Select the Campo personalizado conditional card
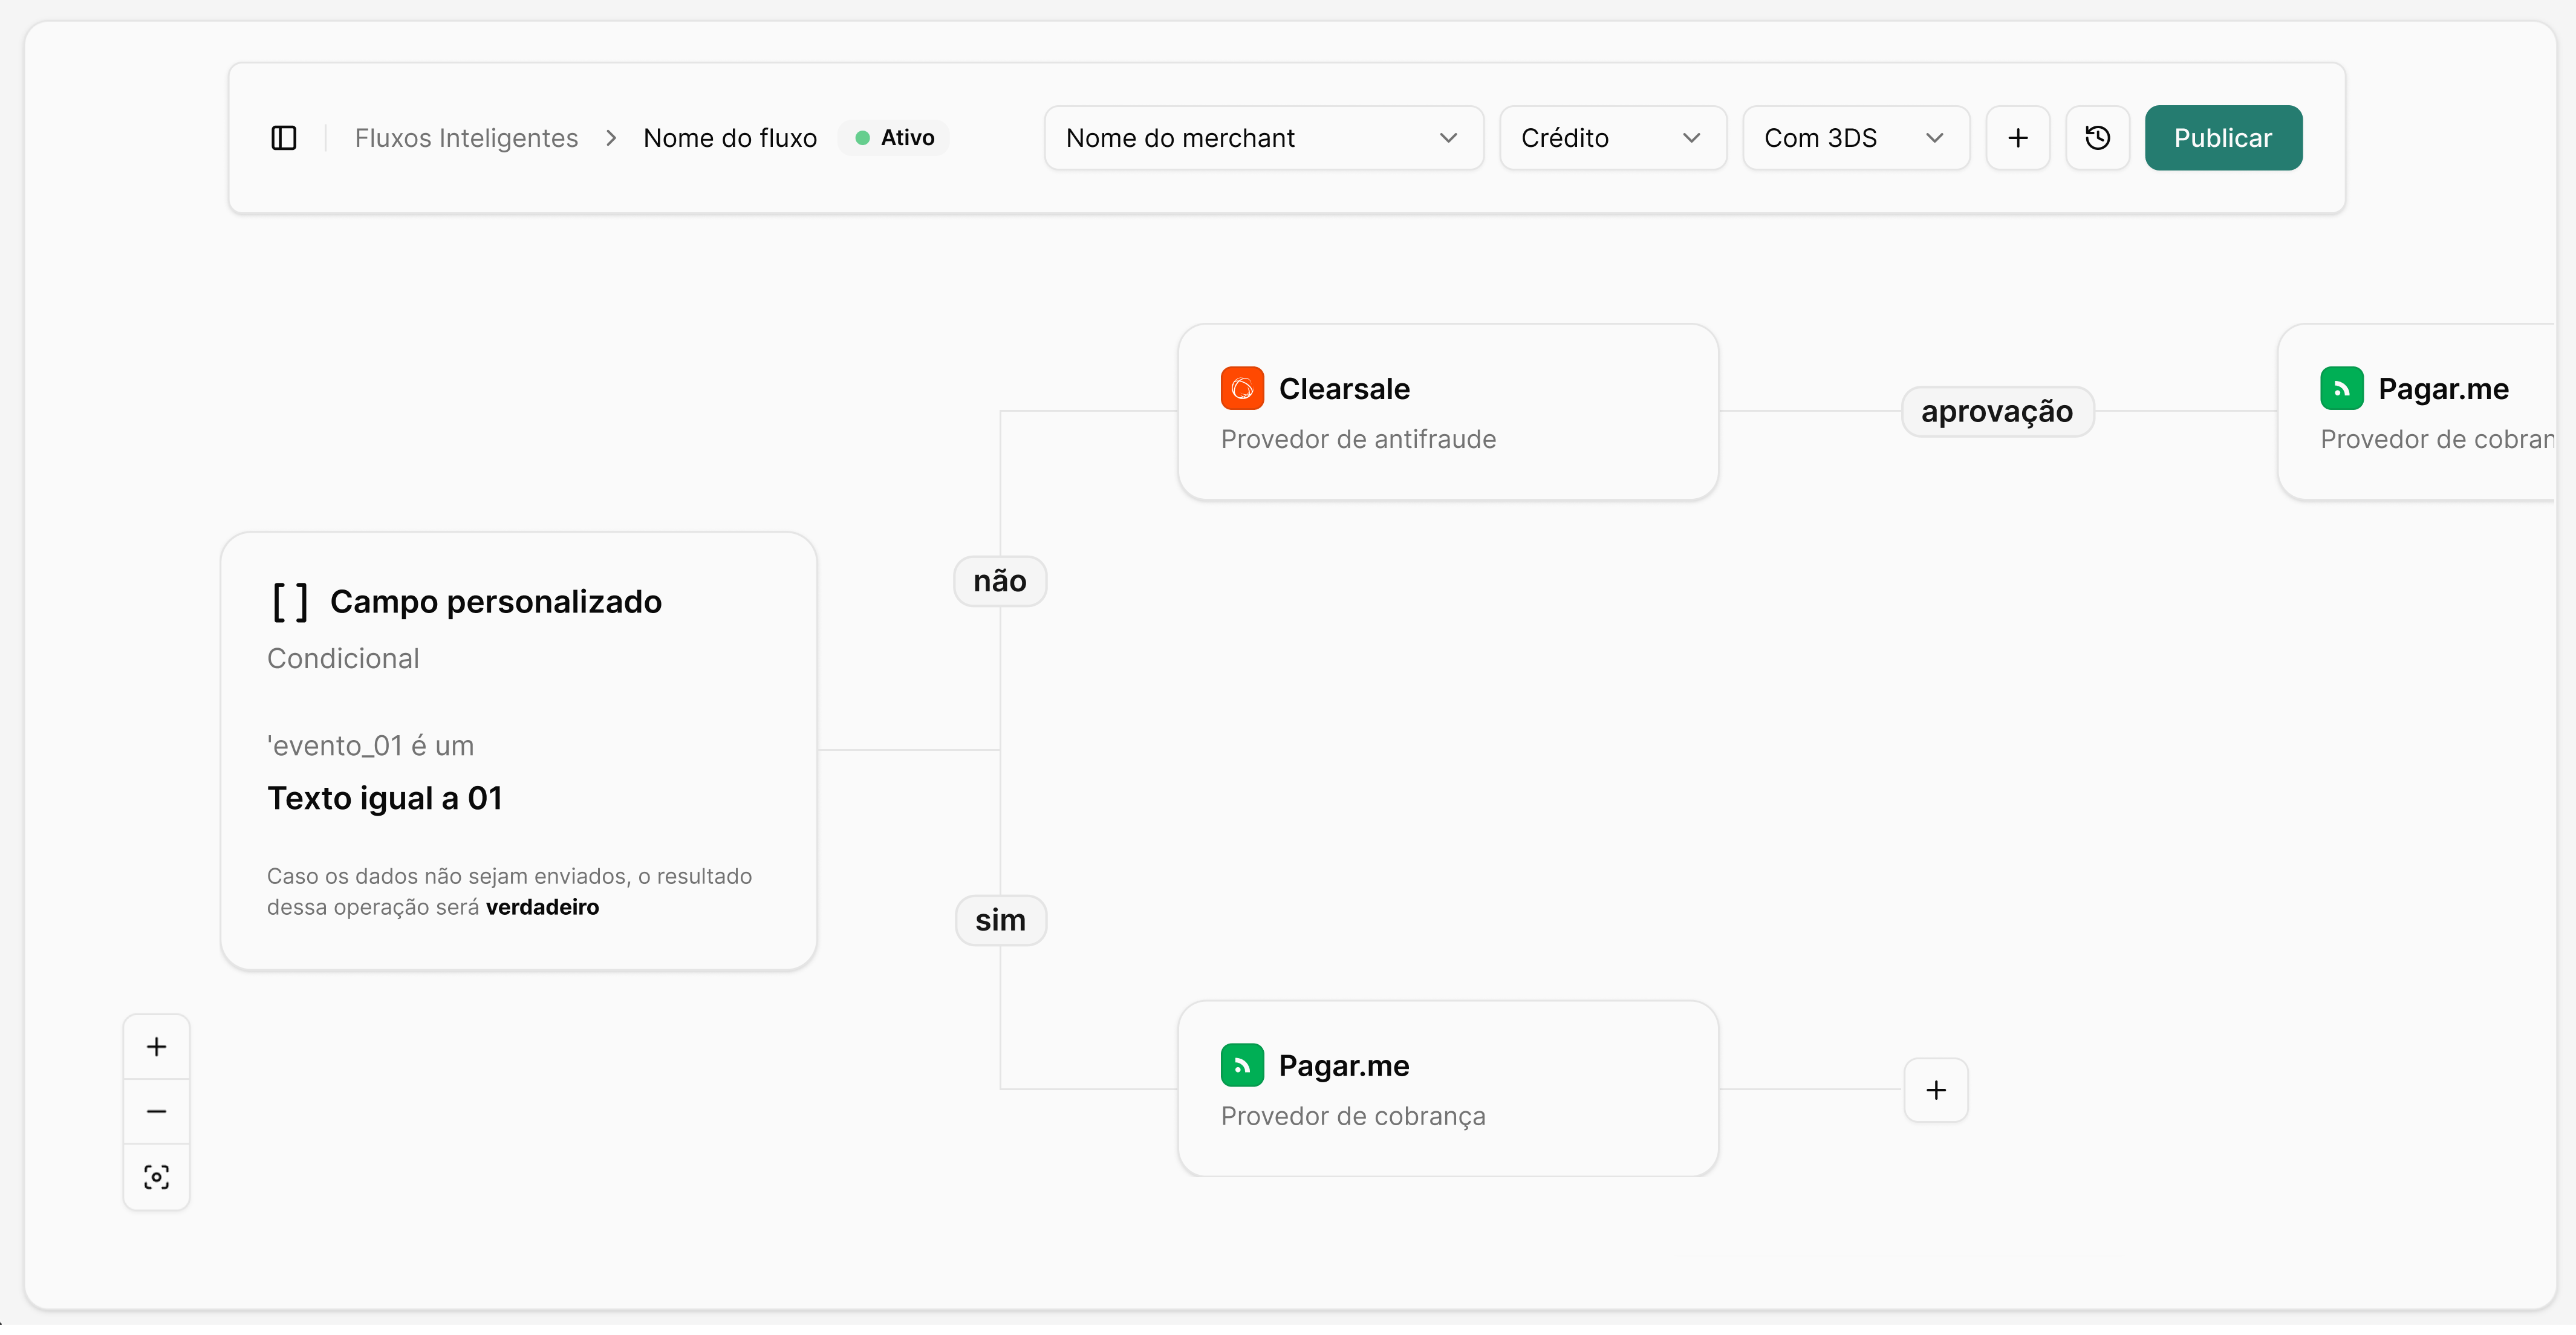This screenshot has width=2576, height=1335. (x=519, y=751)
